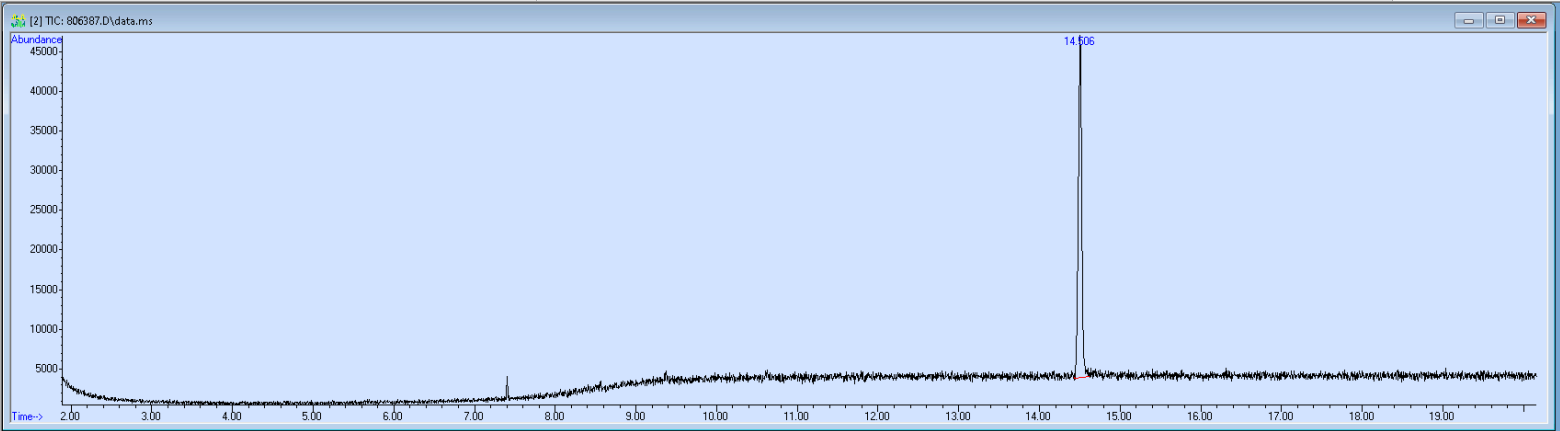
Task: Click the 19.00 time axis label
Action: (x=1442, y=415)
